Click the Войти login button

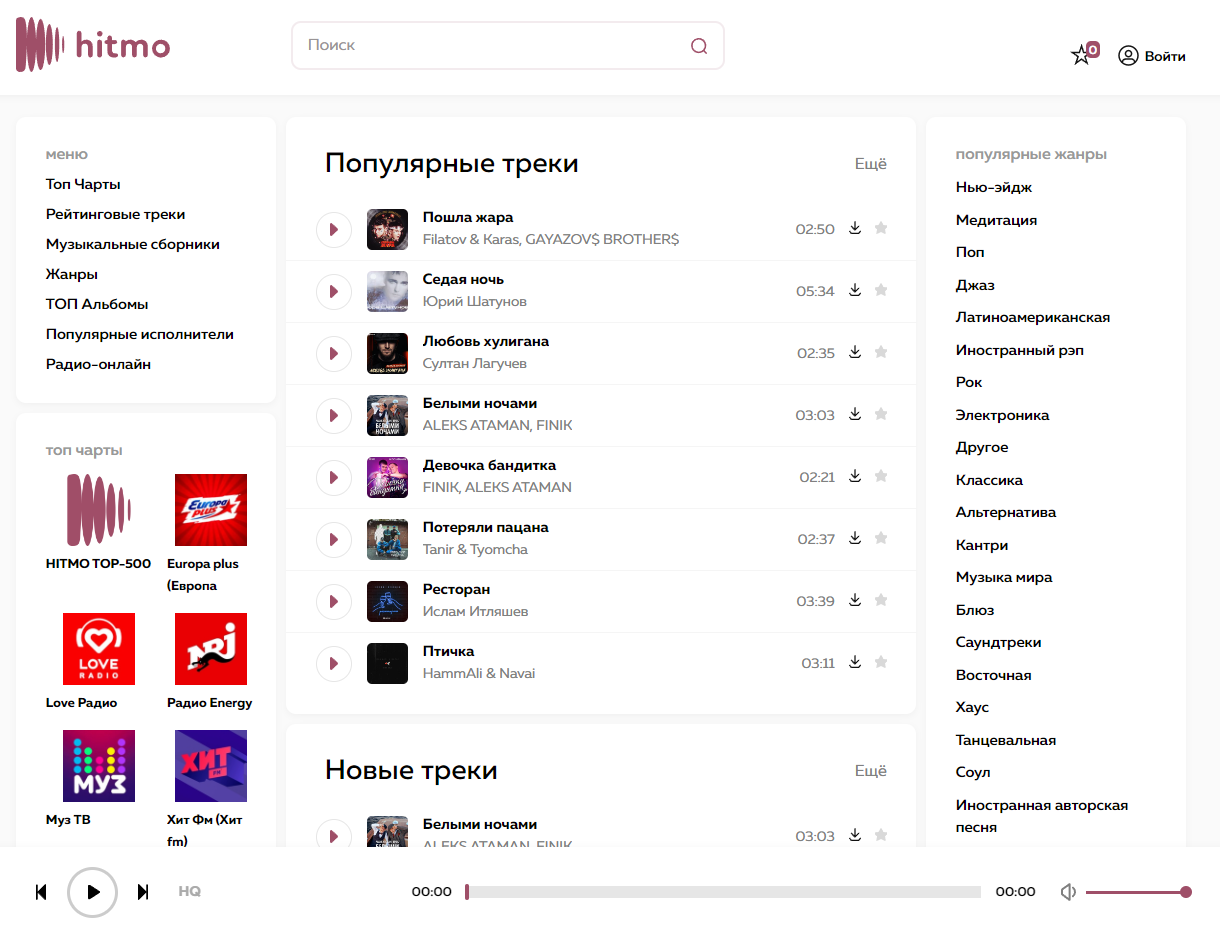click(x=1152, y=56)
